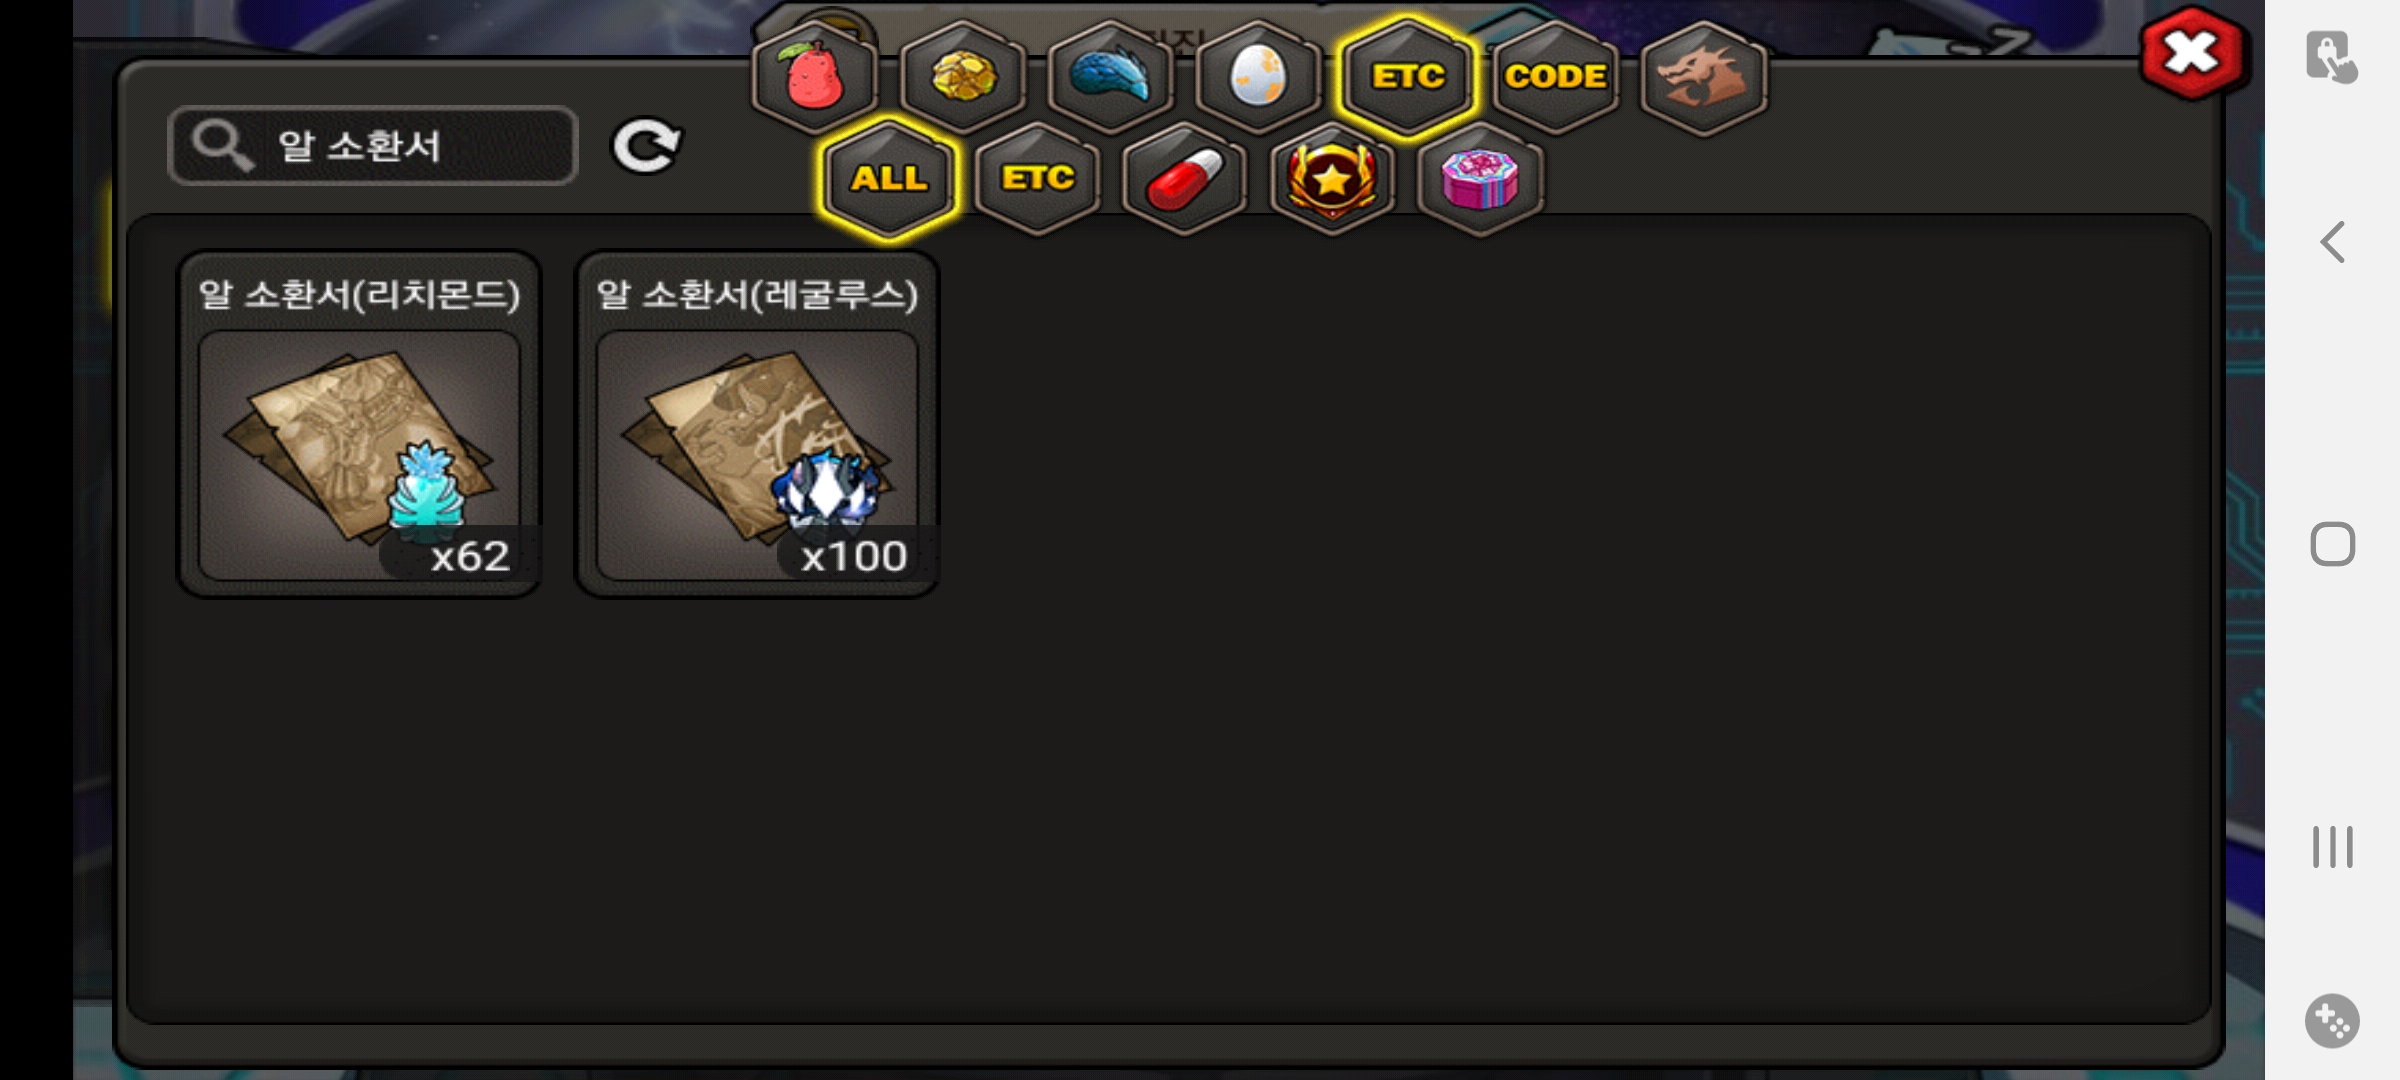Select the ETC sub-filter hexagon
2400x1080 pixels.
[x=1038, y=180]
